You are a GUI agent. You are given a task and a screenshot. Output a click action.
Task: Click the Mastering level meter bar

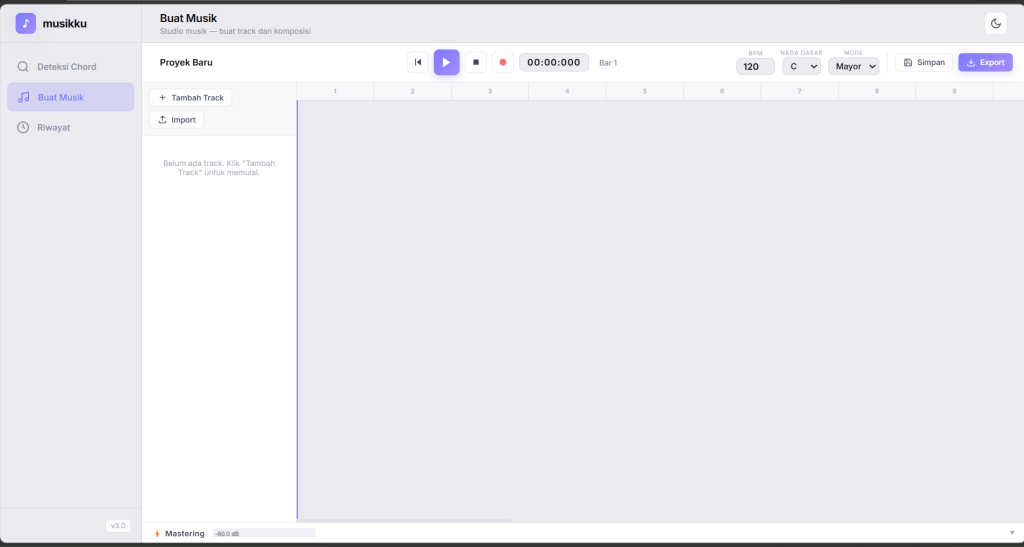[x=263, y=534]
